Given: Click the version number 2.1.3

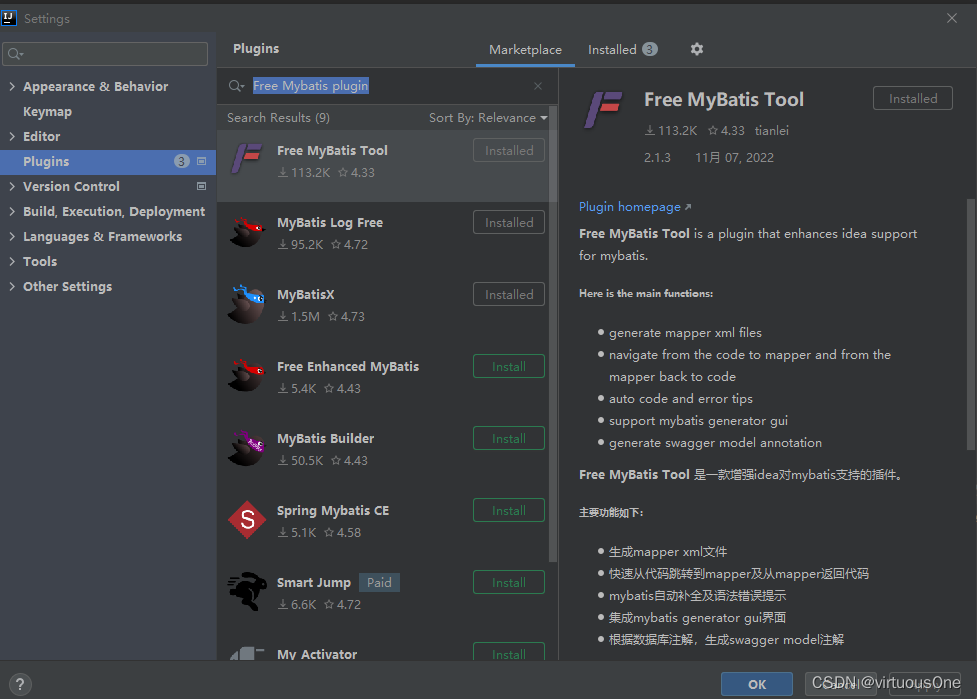Looking at the screenshot, I should coord(657,158).
